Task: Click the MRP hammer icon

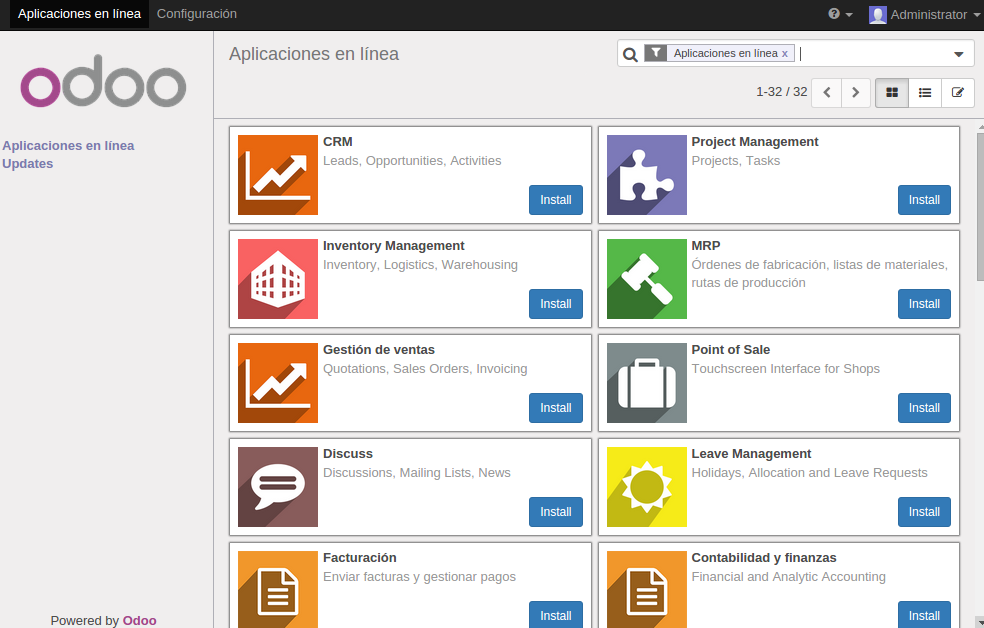Action: pyautogui.click(x=646, y=279)
